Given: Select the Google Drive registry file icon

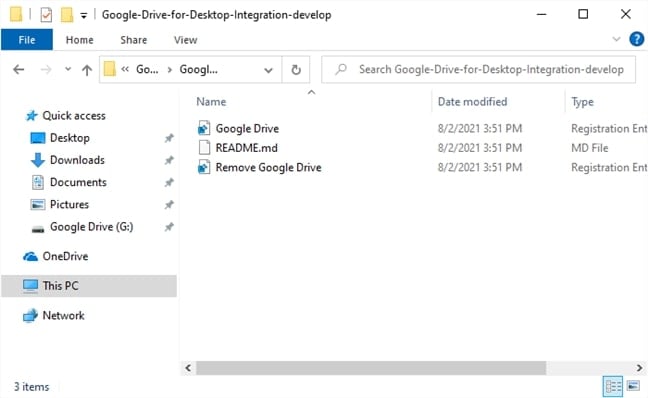Looking at the screenshot, I should pyautogui.click(x=204, y=128).
